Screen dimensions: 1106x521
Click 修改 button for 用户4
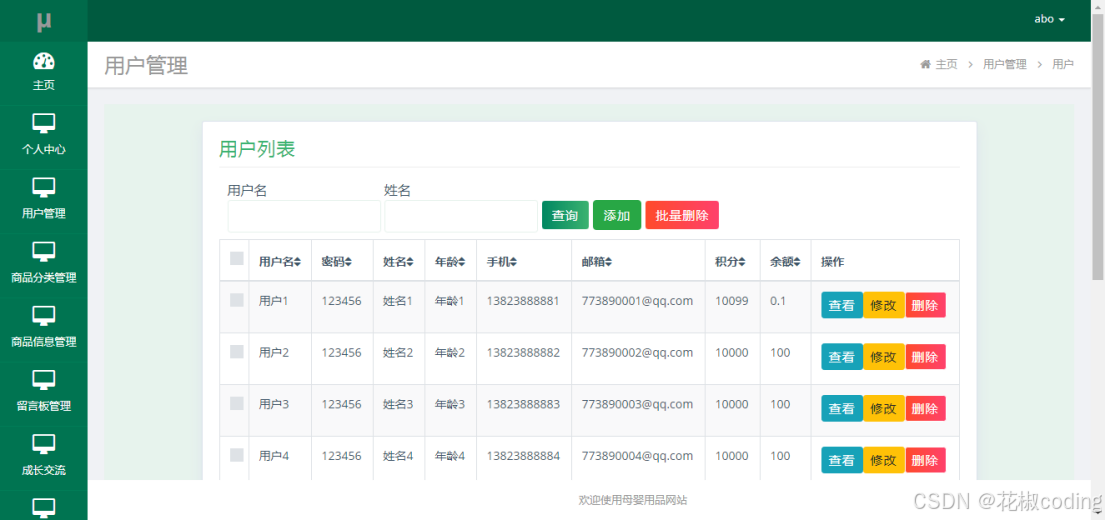pyautogui.click(x=883, y=460)
